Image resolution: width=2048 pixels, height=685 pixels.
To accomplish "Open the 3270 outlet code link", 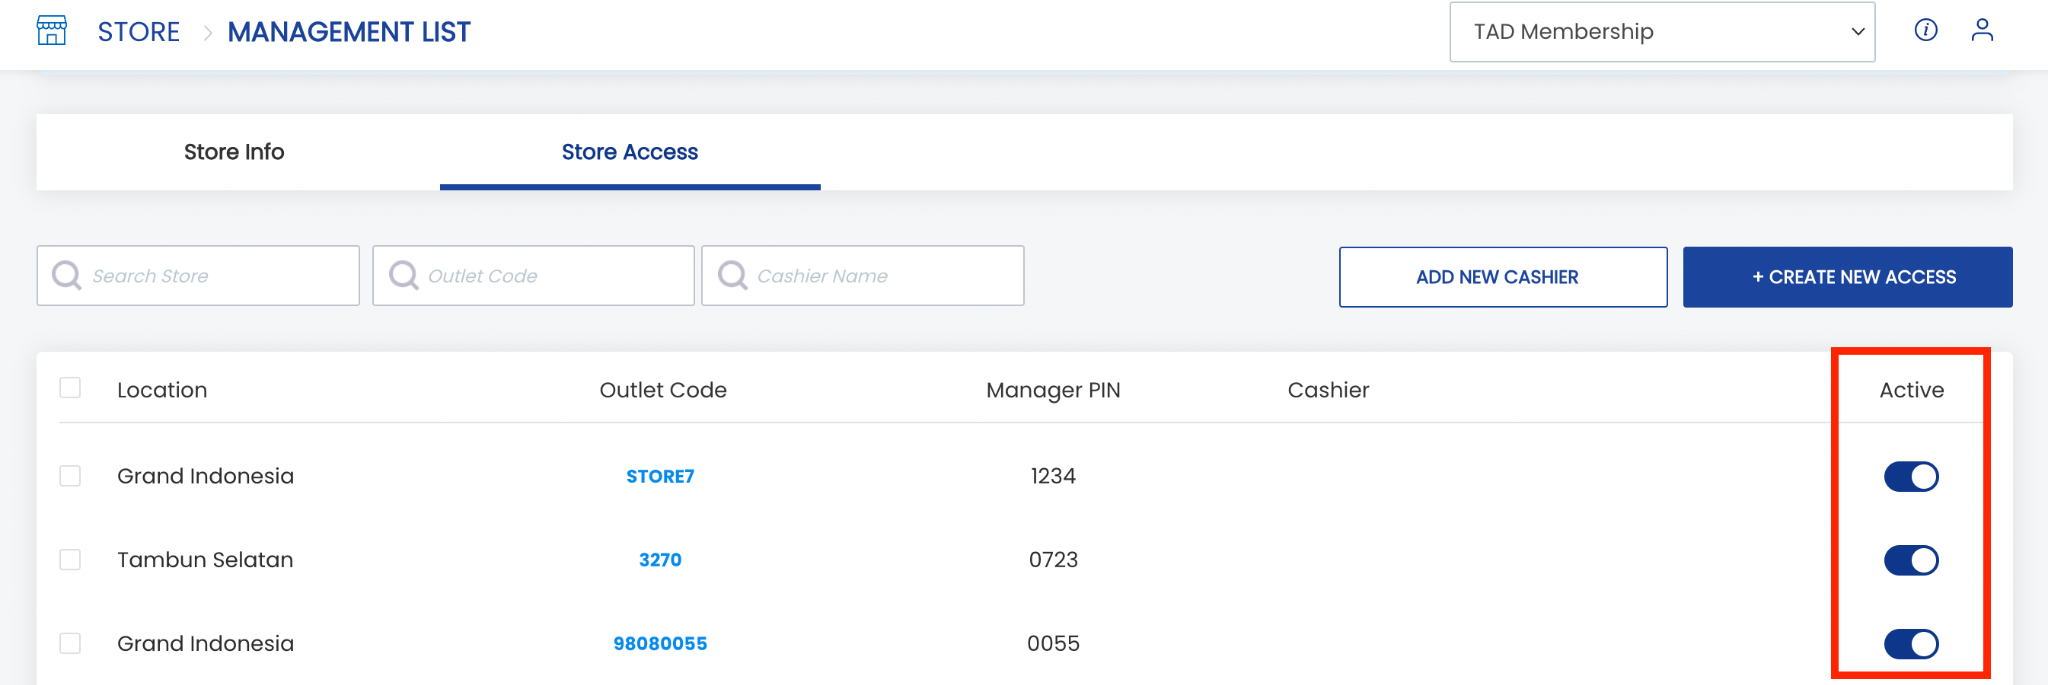I will pyautogui.click(x=660, y=560).
